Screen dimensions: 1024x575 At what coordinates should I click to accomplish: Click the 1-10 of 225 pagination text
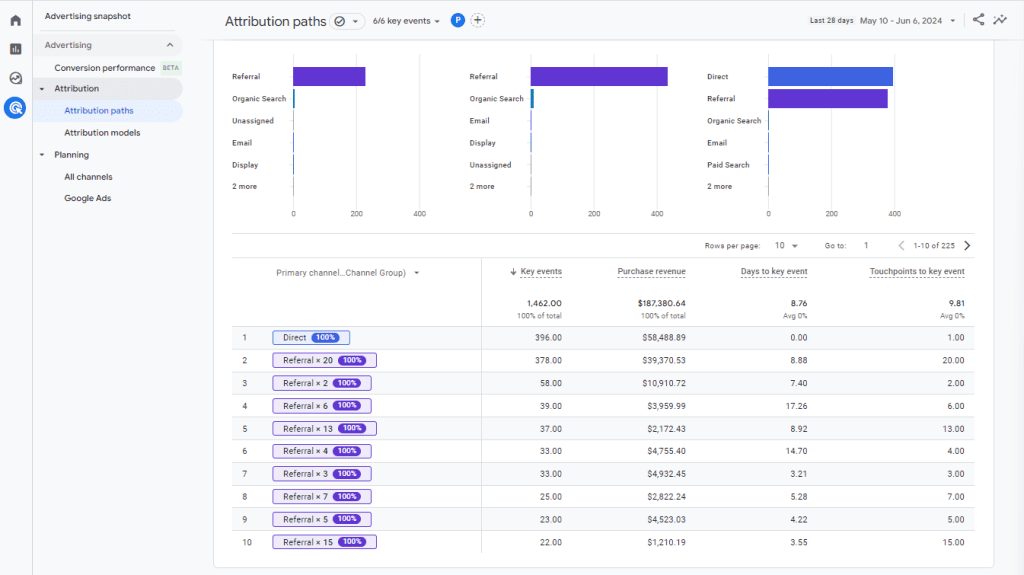click(934, 246)
